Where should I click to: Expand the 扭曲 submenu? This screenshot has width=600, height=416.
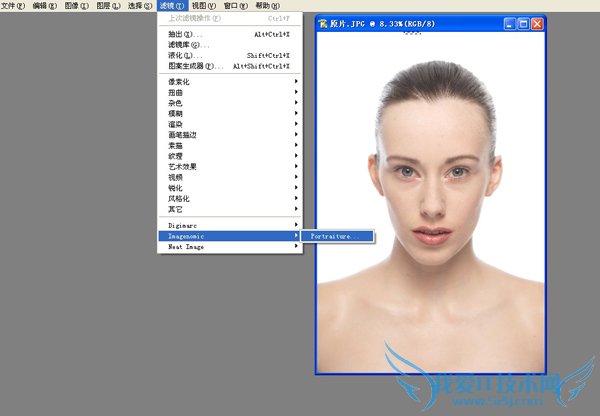(x=230, y=92)
